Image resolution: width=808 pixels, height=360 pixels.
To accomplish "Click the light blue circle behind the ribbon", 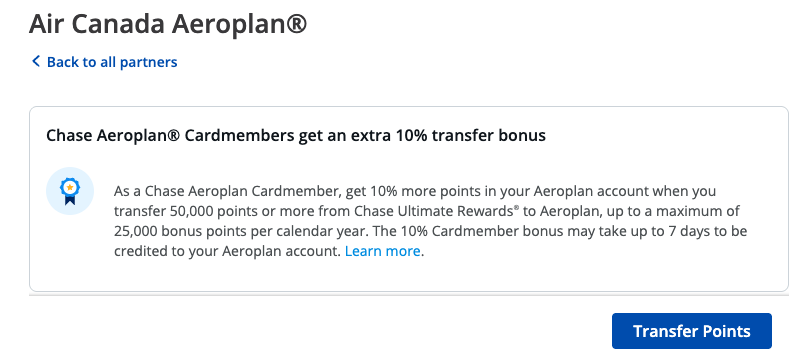I will [70, 191].
